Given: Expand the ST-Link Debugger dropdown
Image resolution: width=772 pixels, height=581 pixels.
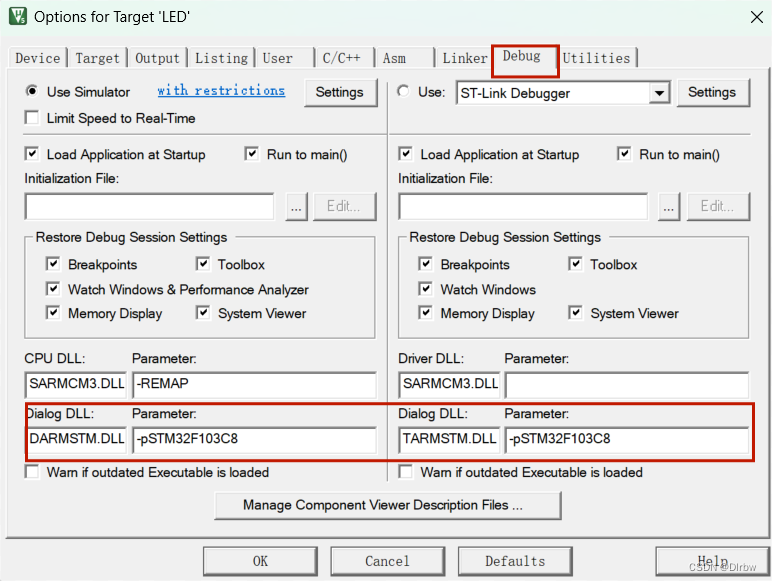Looking at the screenshot, I should pyautogui.click(x=659, y=93).
